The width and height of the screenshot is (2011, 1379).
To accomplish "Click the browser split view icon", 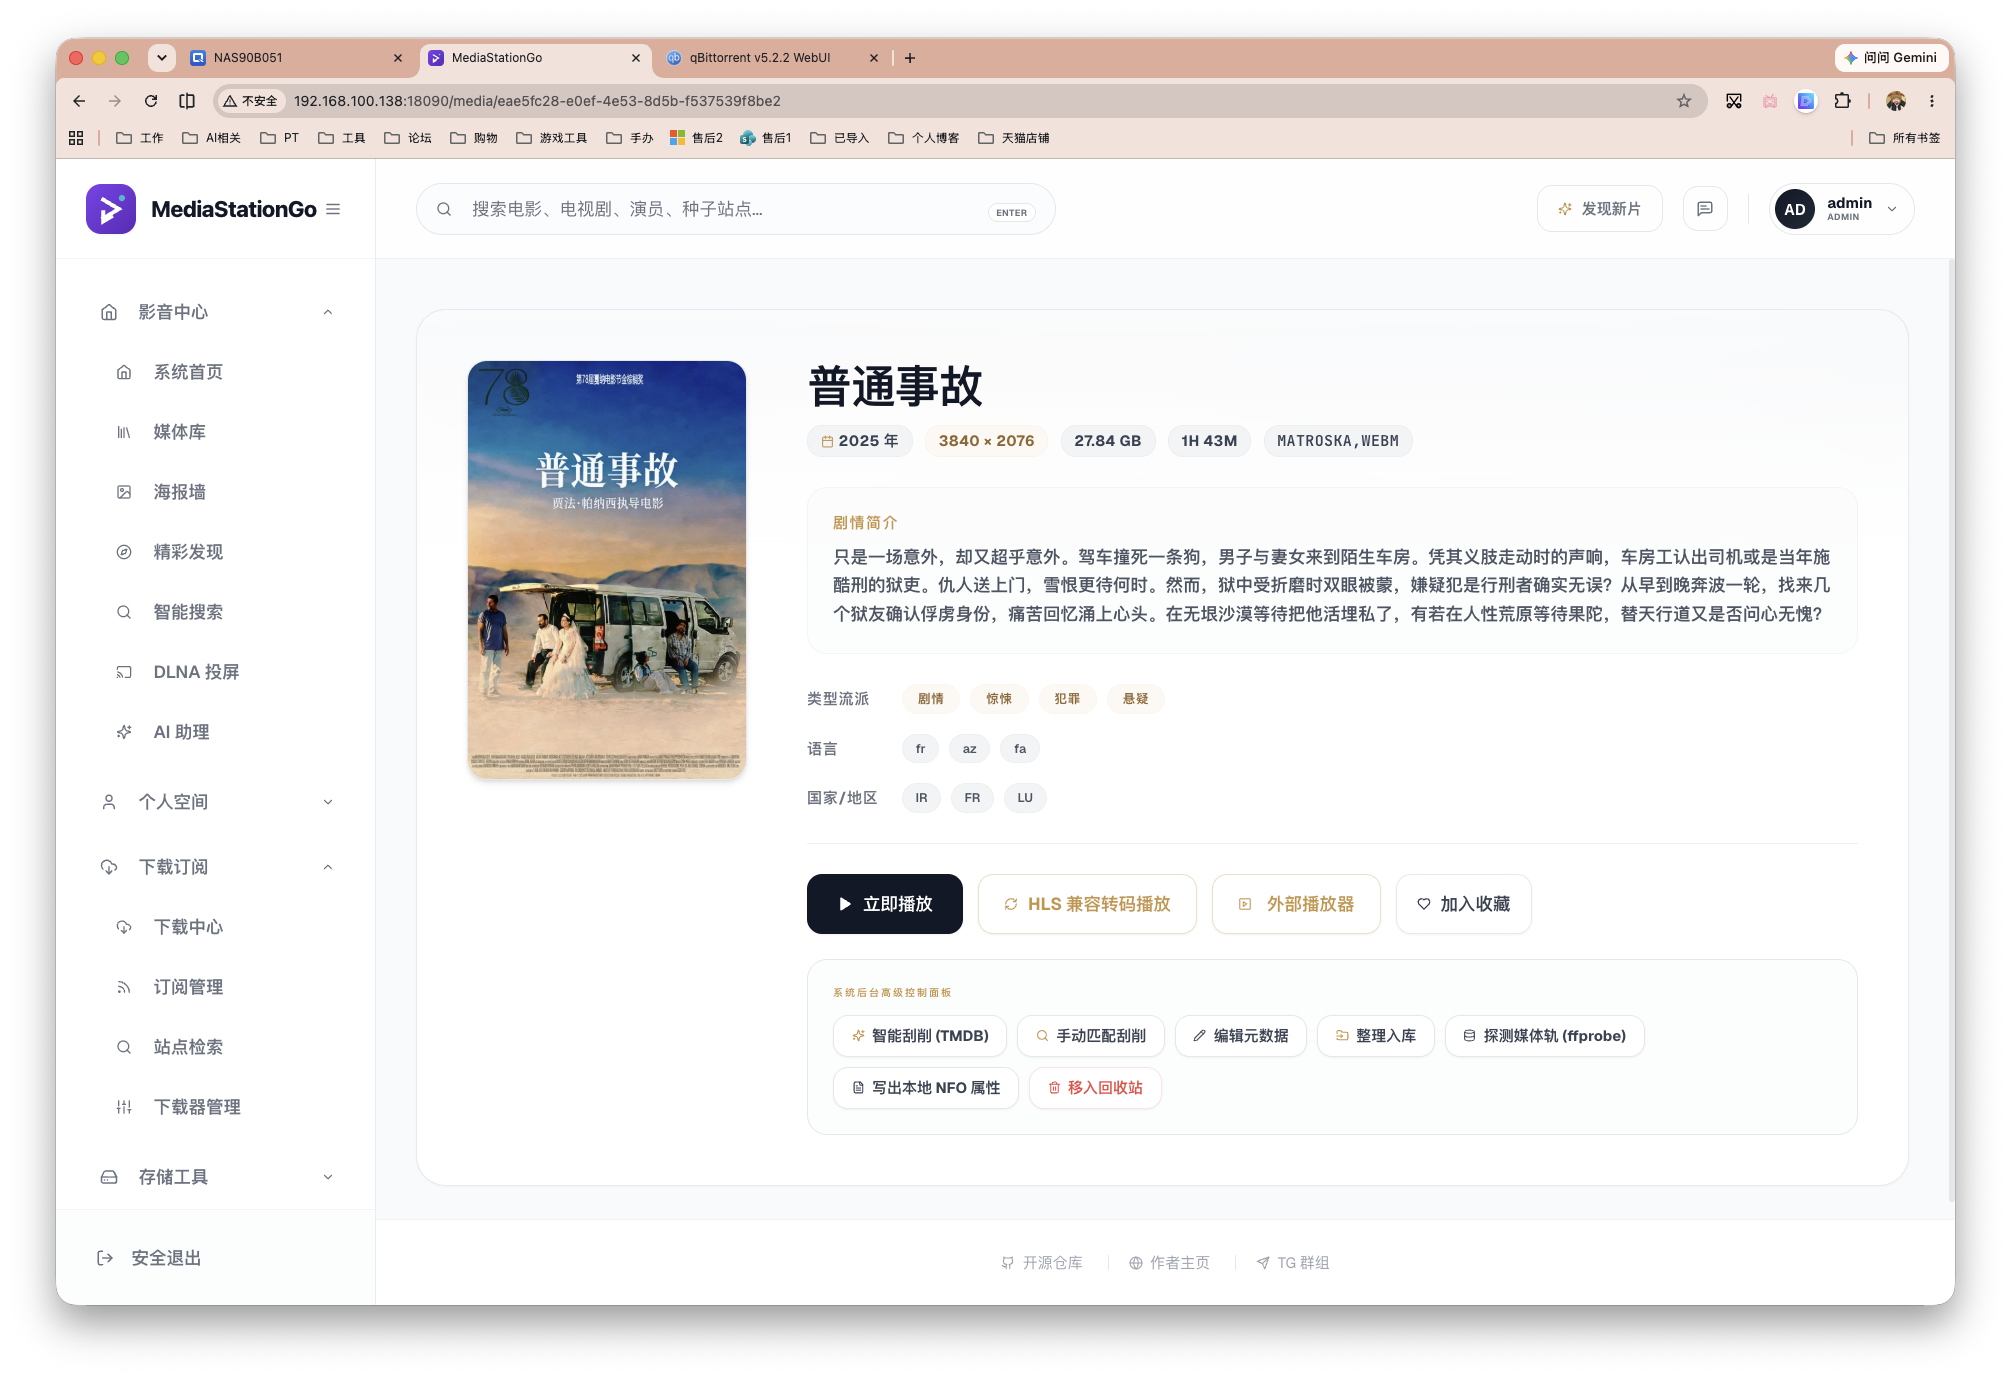I will point(187,101).
